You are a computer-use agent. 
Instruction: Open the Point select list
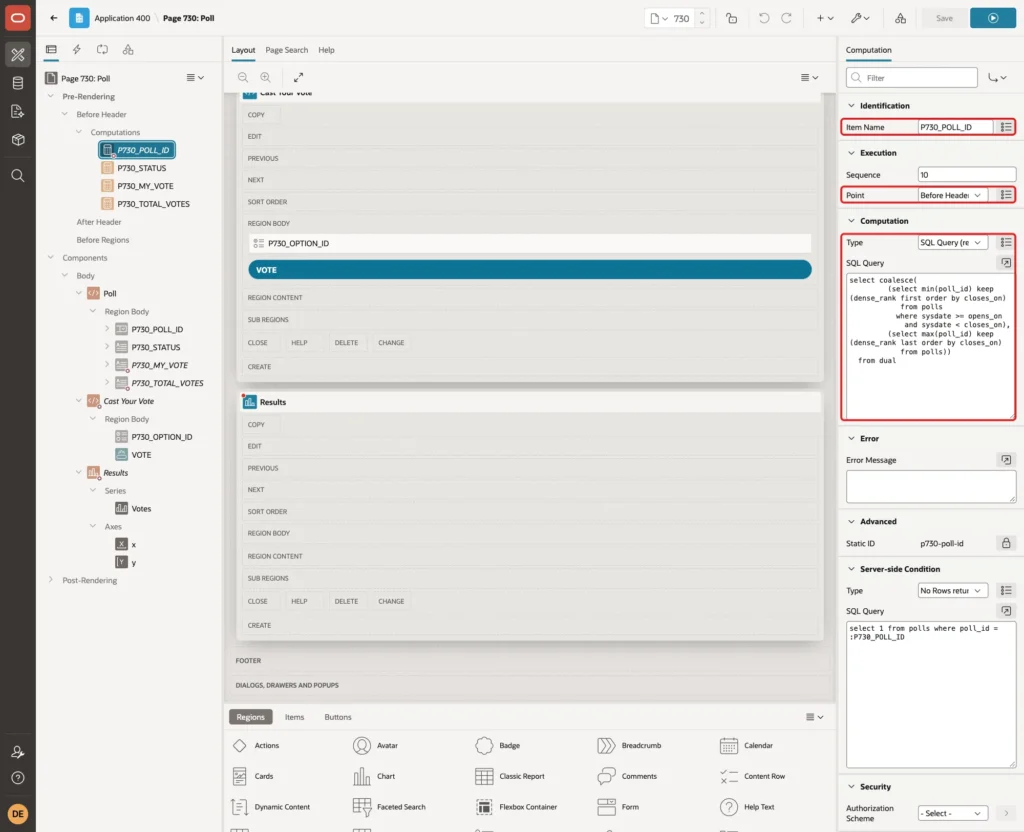coord(952,195)
